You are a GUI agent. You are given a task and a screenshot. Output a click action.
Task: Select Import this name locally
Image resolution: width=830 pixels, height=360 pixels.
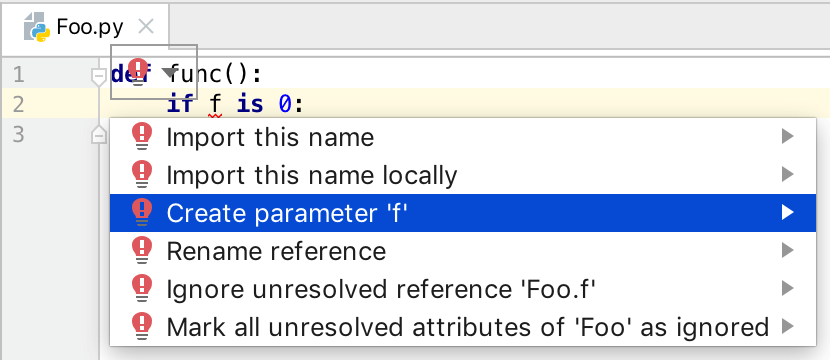click(463, 175)
